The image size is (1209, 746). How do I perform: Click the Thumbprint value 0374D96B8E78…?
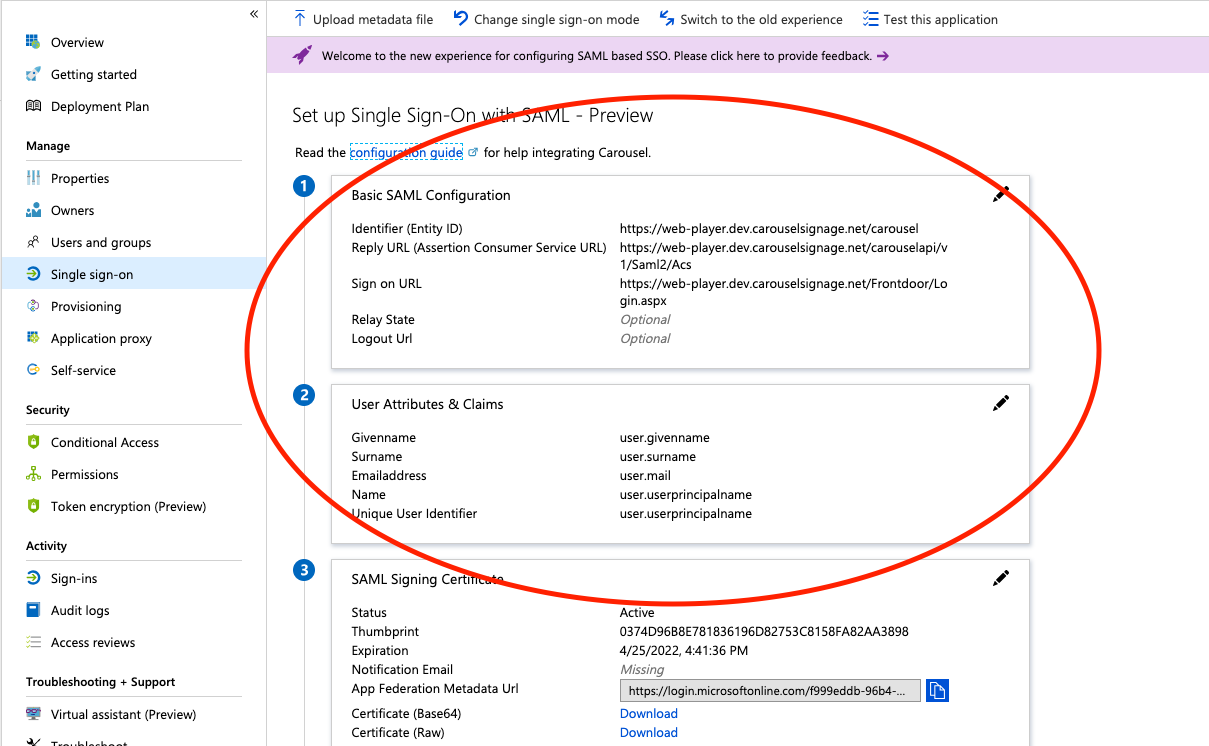coord(764,632)
